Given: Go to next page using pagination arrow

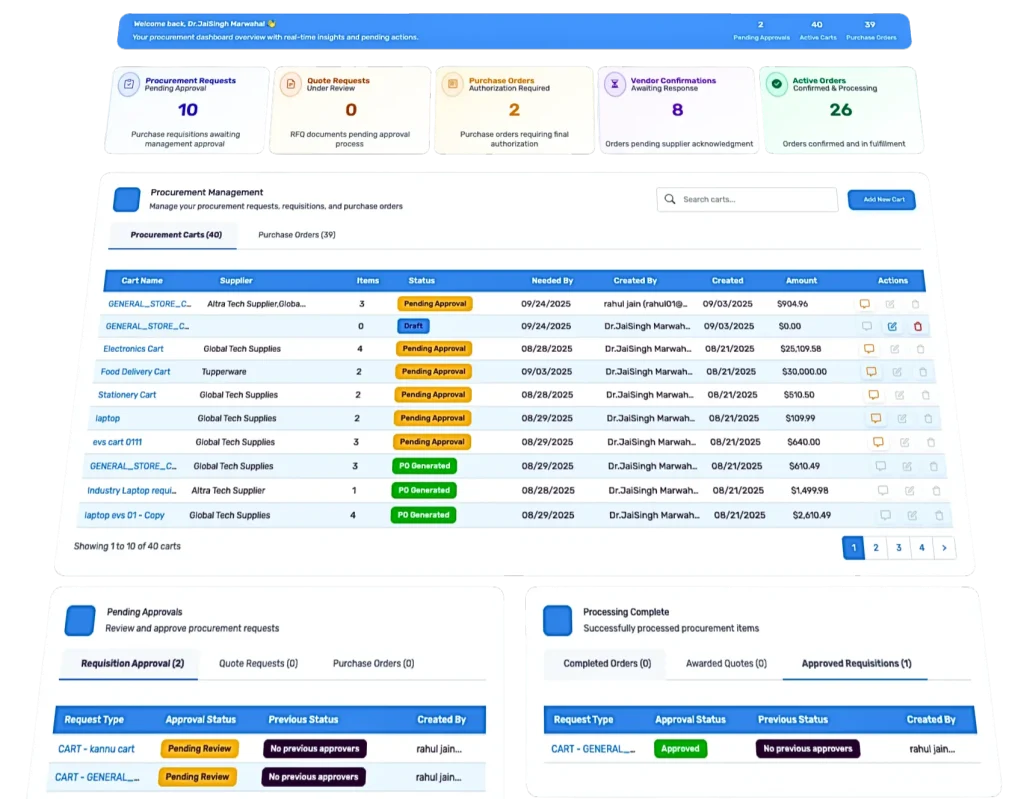Looking at the screenshot, I should click(x=943, y=547).
